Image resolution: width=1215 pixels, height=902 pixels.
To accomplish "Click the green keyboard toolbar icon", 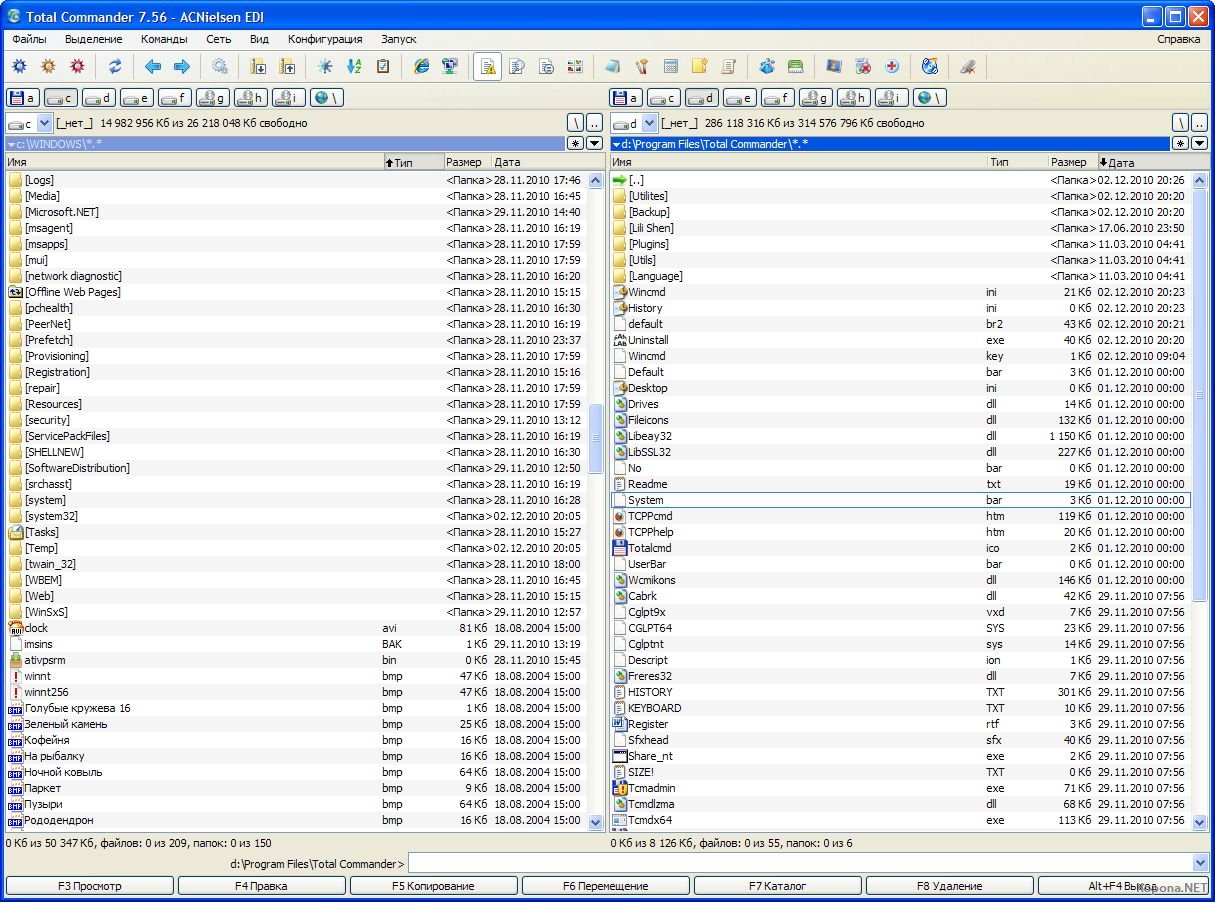I will point(796,67).
